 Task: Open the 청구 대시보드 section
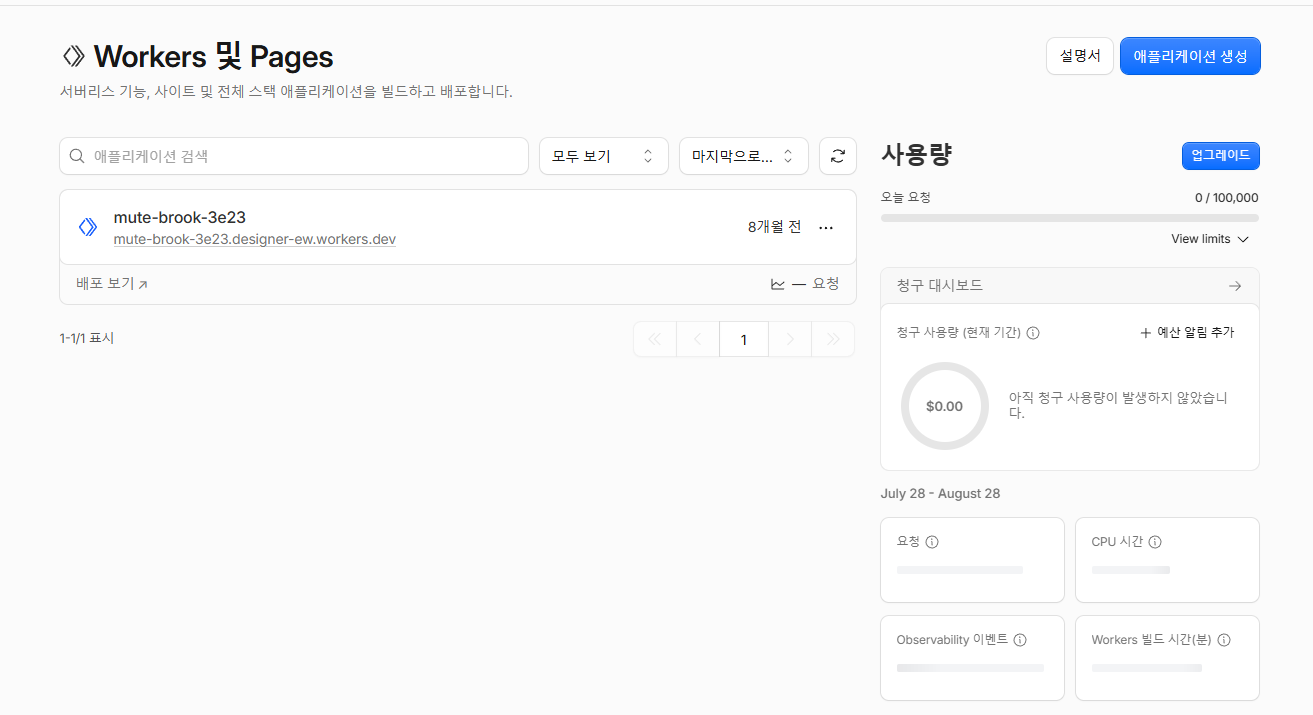pyautogui.click(x=1070, y=286)
